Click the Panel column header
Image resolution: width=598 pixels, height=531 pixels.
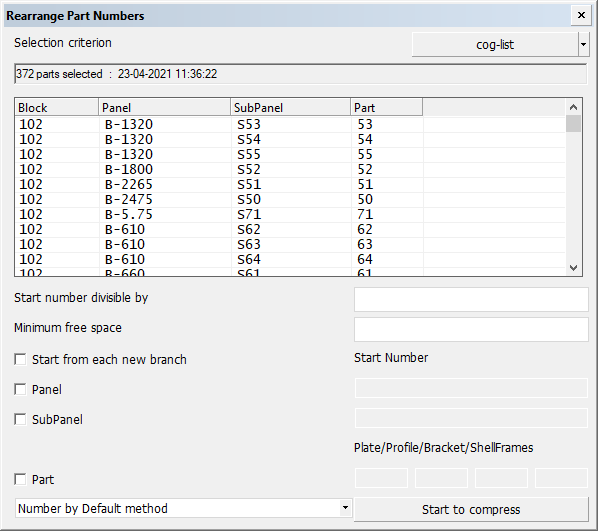click(x=164, y=108)
